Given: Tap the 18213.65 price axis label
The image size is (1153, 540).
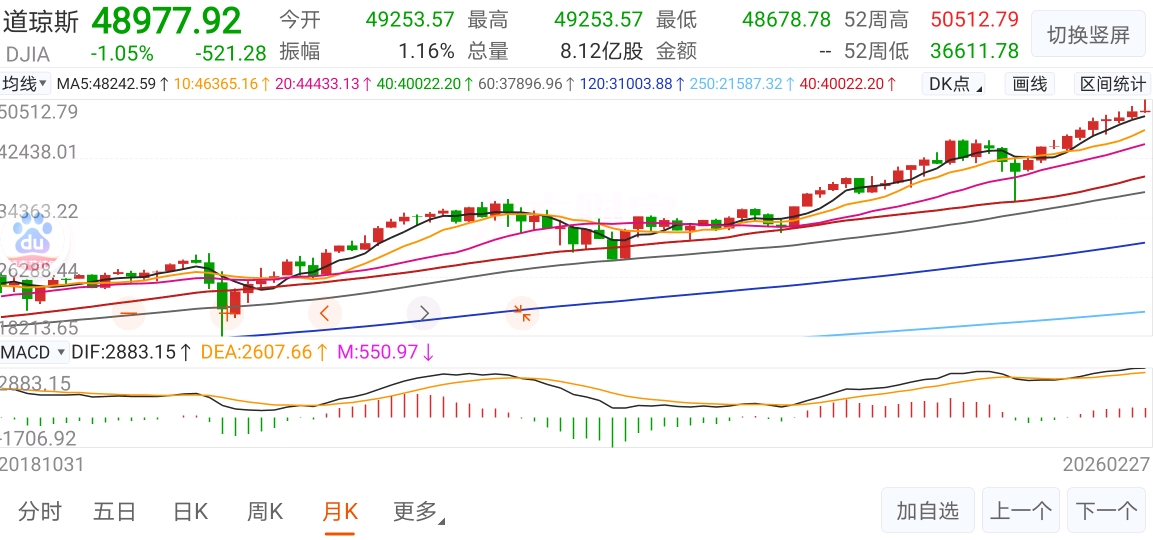Looking at the screenshot, I should (x=39, y=327).
